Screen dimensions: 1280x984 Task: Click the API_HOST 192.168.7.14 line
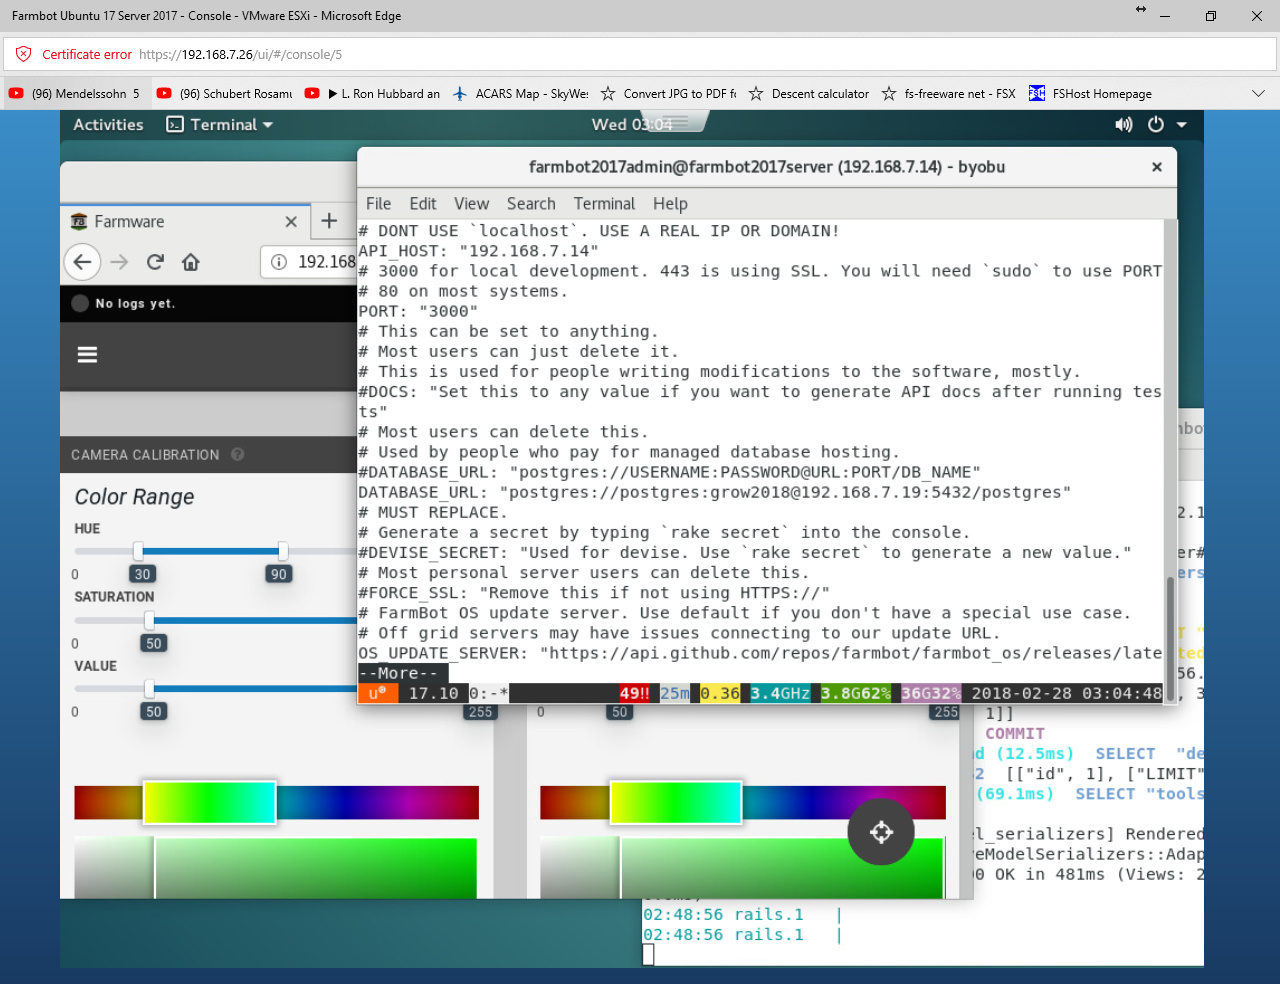(478, 251)
